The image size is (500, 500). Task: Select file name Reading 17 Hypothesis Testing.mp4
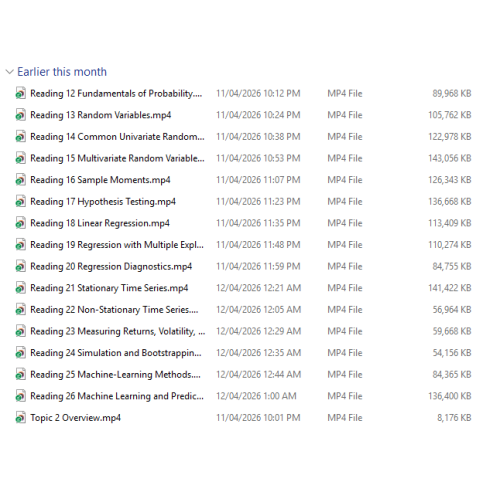point(103,202)
